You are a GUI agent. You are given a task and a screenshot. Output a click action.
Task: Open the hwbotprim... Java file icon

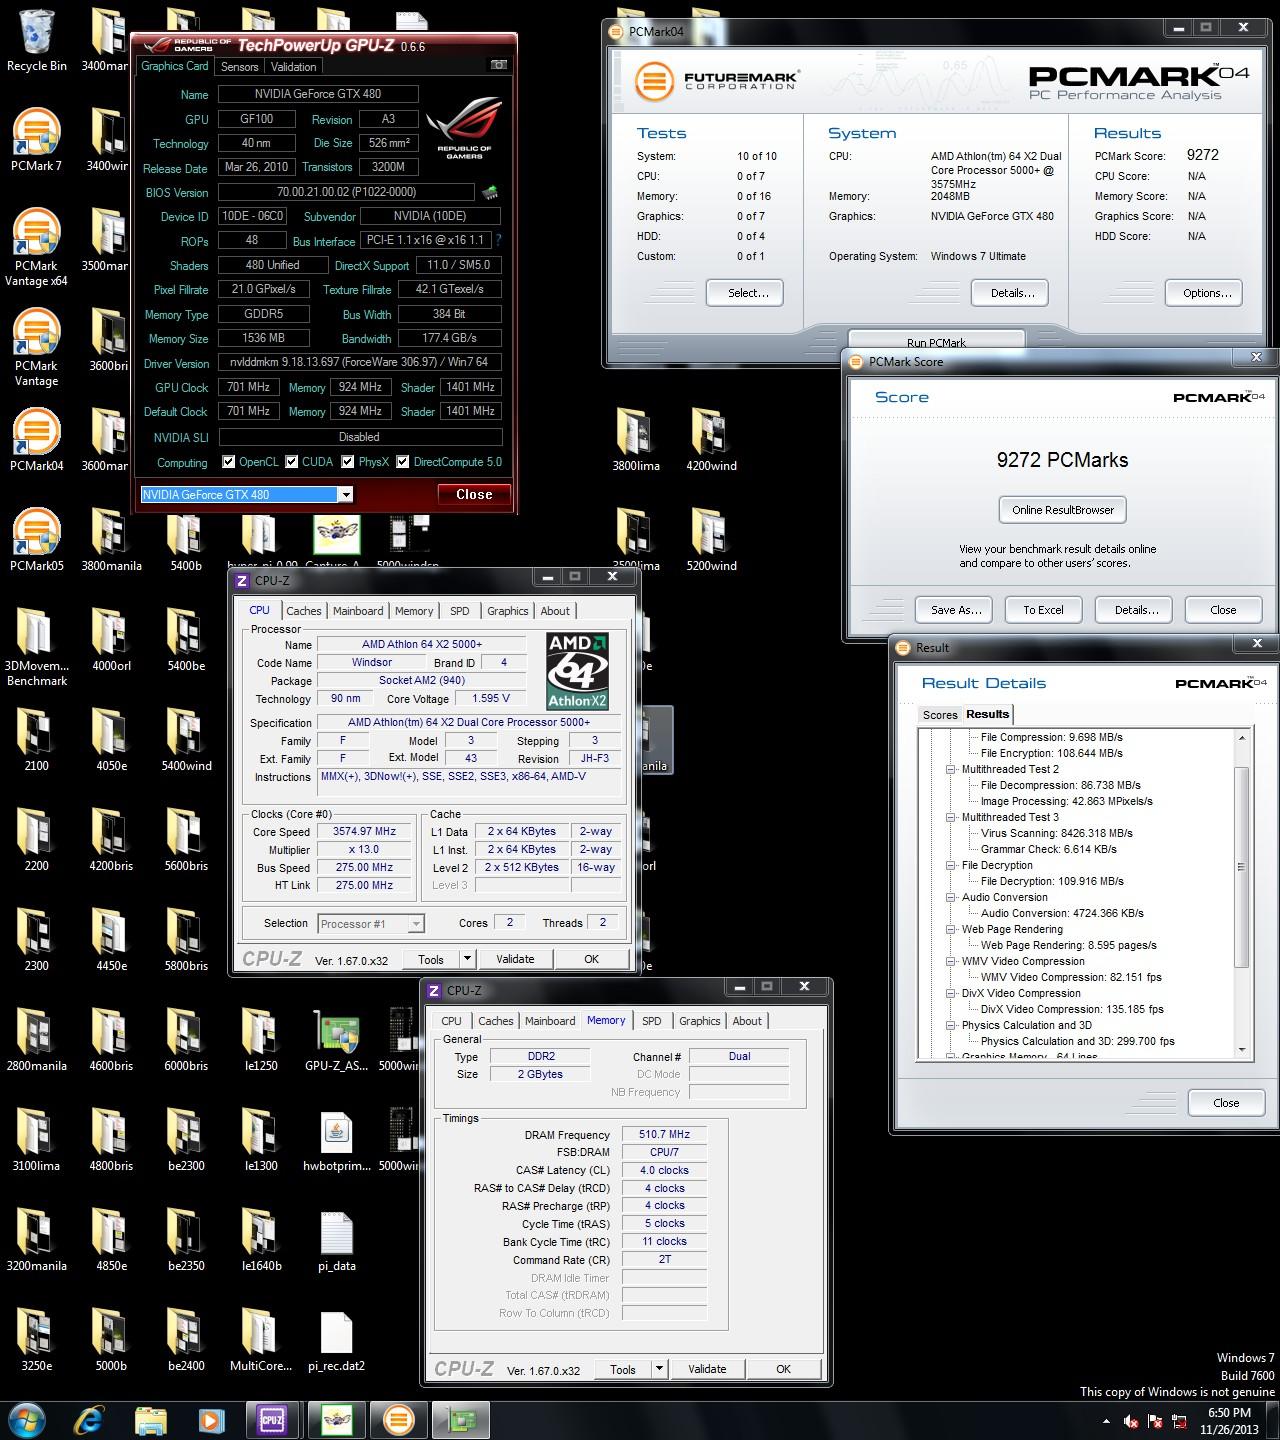pos(336,1140)
